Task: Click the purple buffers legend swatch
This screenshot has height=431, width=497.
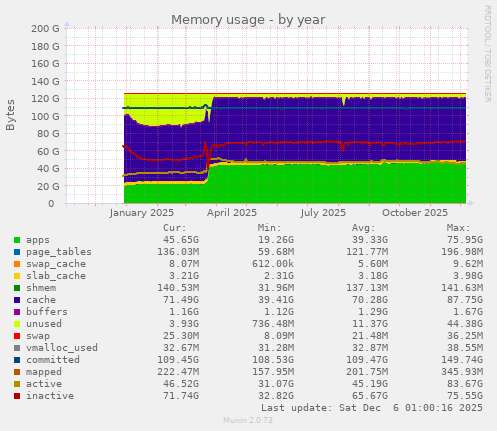Action: tap(17, 312)
